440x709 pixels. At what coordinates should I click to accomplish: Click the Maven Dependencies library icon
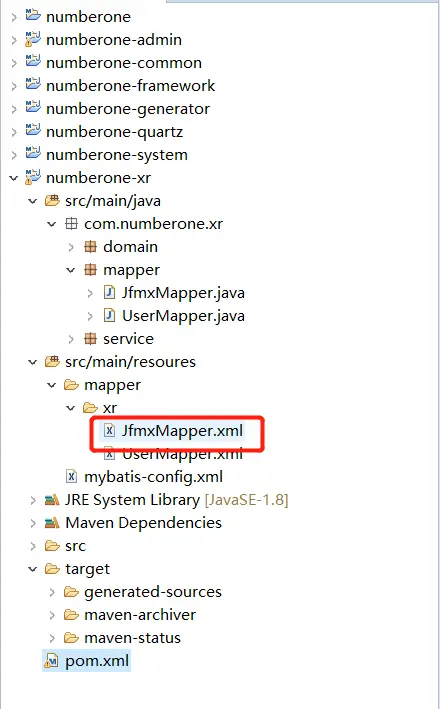[52, 523]
